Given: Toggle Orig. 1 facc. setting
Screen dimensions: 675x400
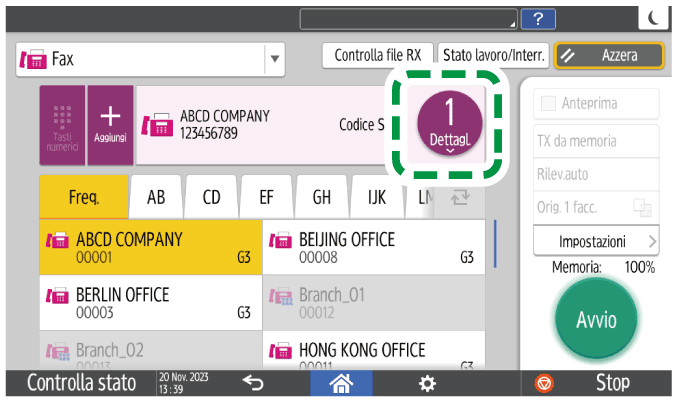Looking at the screenshot, I should point(589,207).
